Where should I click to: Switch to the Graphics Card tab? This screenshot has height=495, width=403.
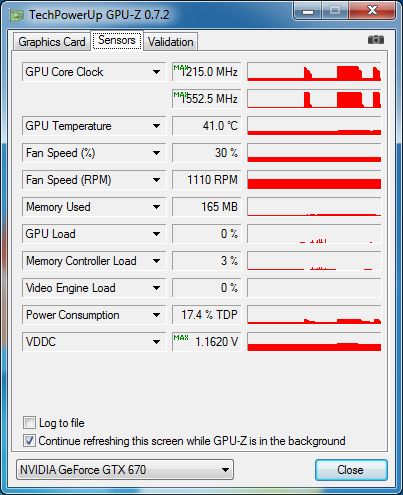52,42
